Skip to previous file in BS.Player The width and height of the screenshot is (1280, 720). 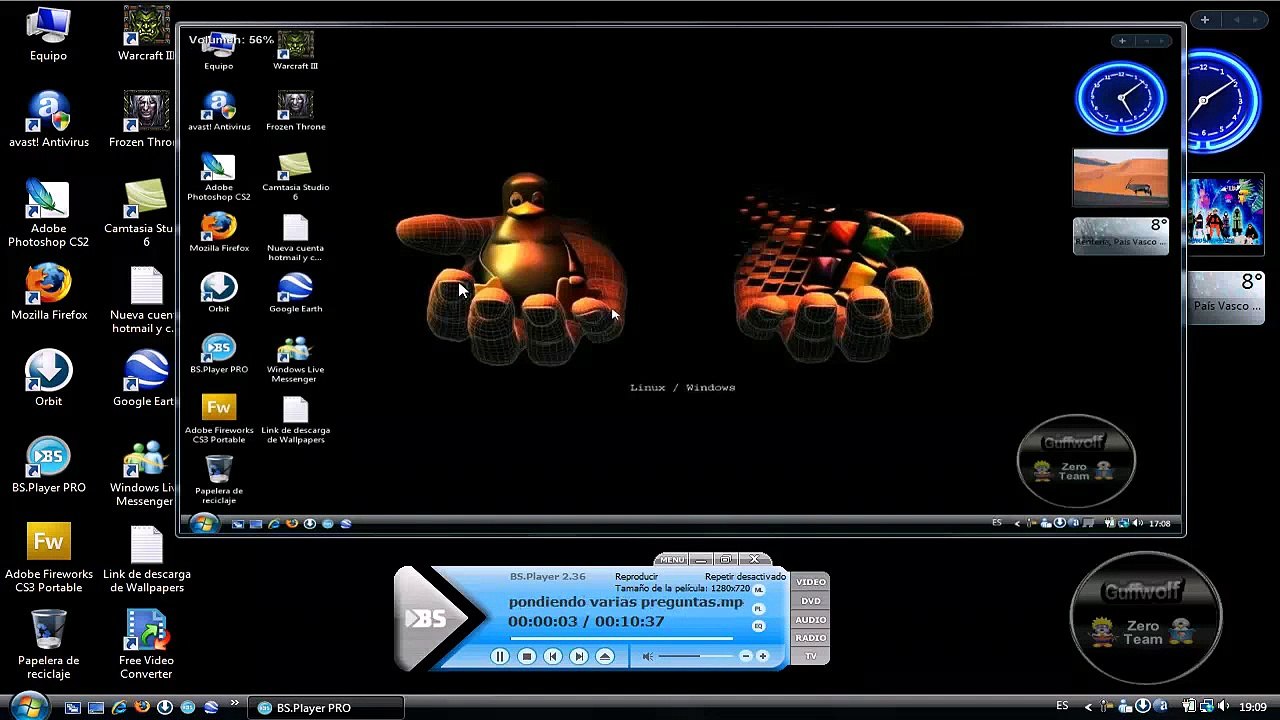[553, 656]
